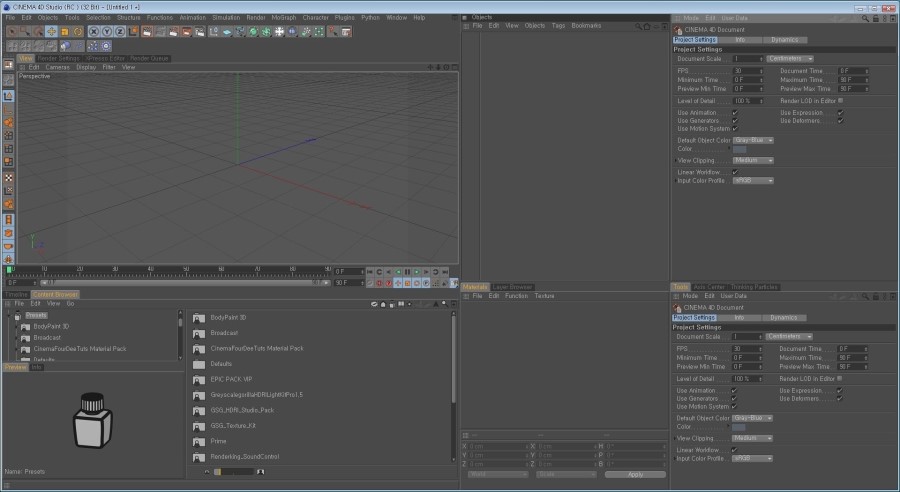
Task: Open Input Color Profile sRGB dropdown upper panel
Action: click(753, 180)
